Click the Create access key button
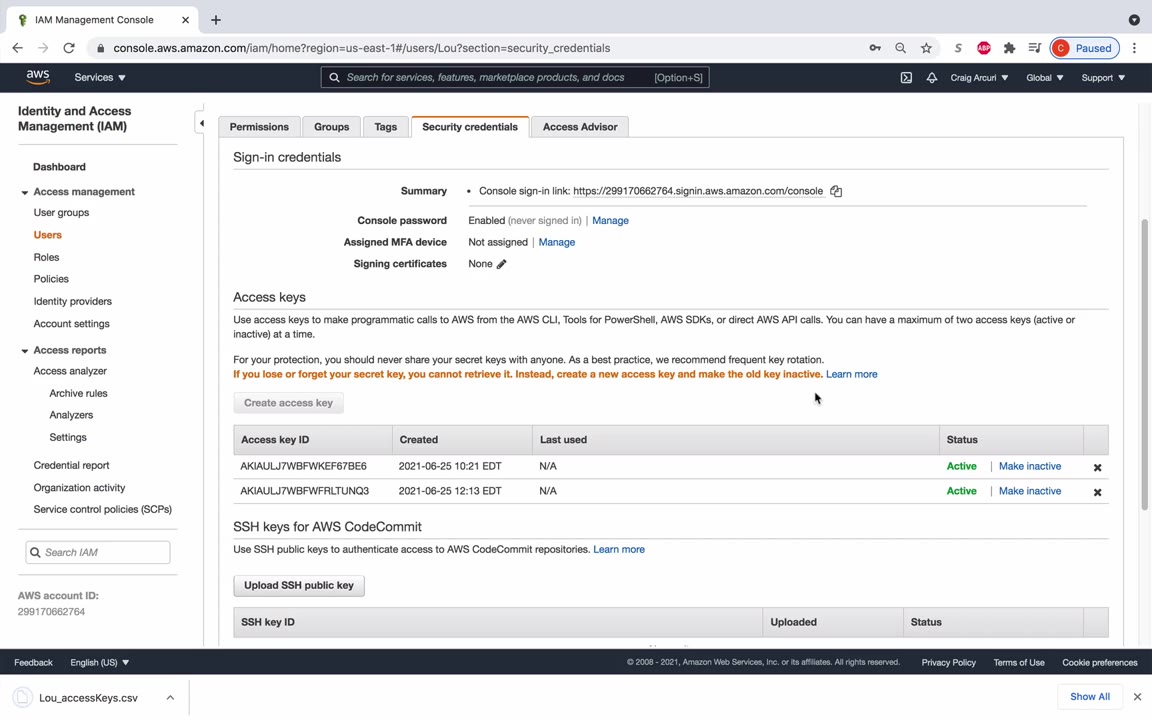Screen dimensions: 1152x720 point(289,403)
